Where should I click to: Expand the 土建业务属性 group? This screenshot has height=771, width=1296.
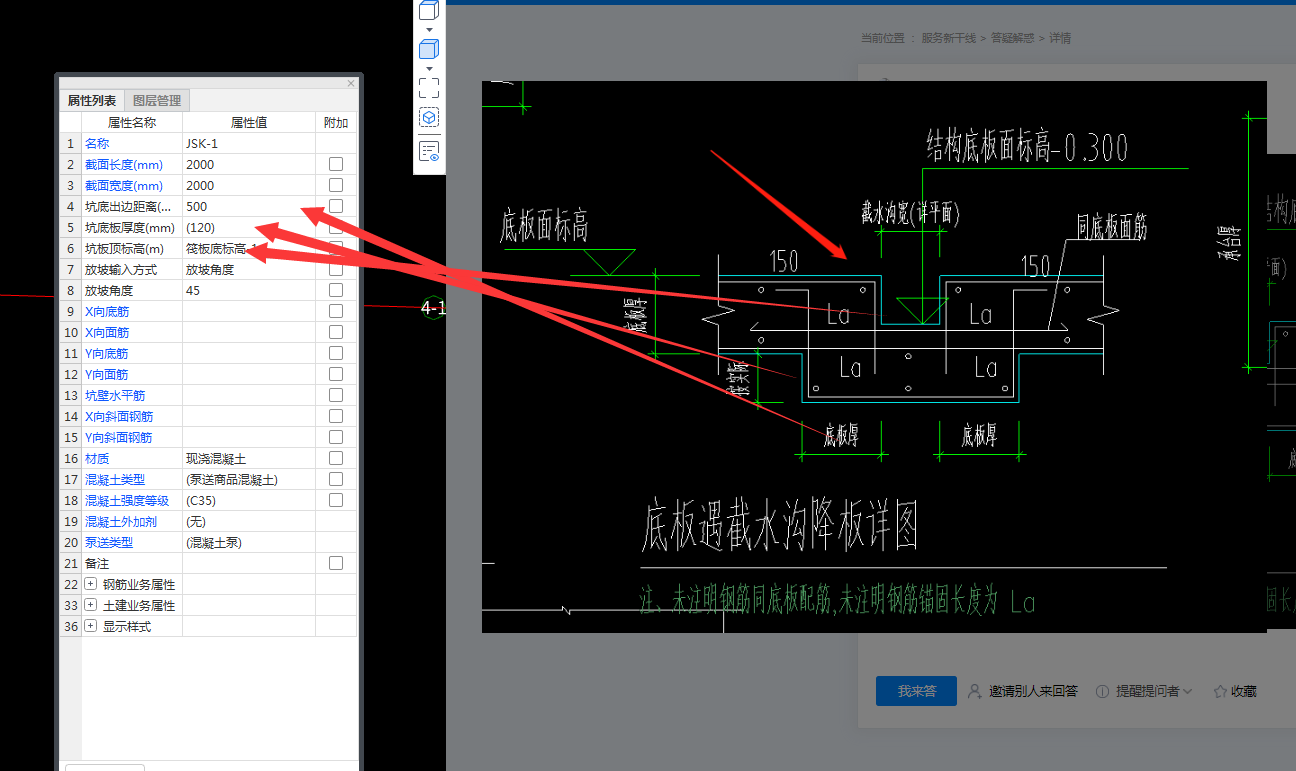[90, 605]
